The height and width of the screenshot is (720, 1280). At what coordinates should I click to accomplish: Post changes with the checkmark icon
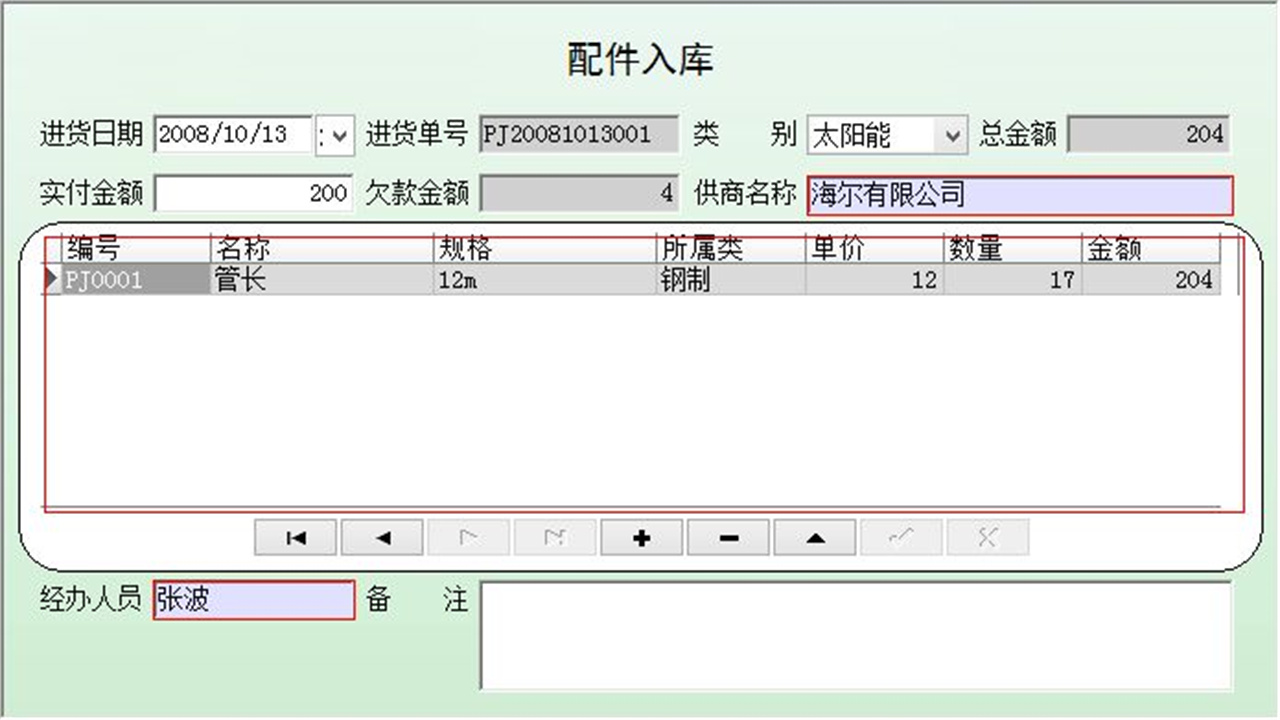pos(900,537)
